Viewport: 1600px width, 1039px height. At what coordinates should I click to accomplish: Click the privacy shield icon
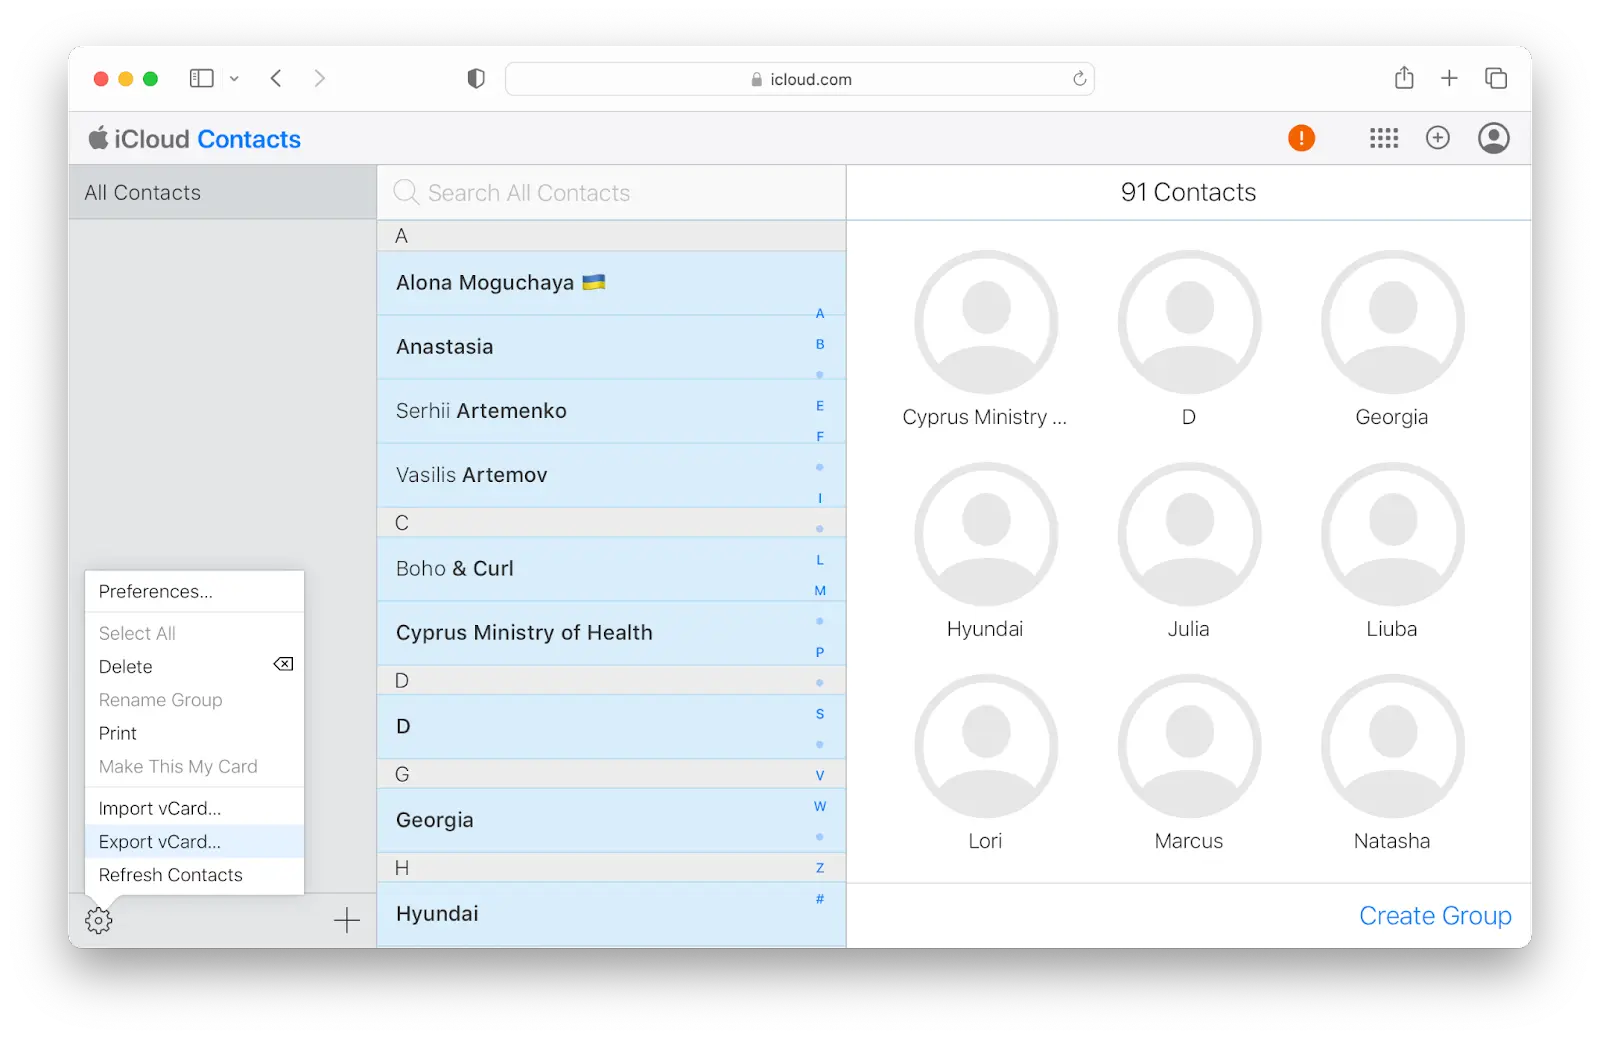(x=476, y=78)
